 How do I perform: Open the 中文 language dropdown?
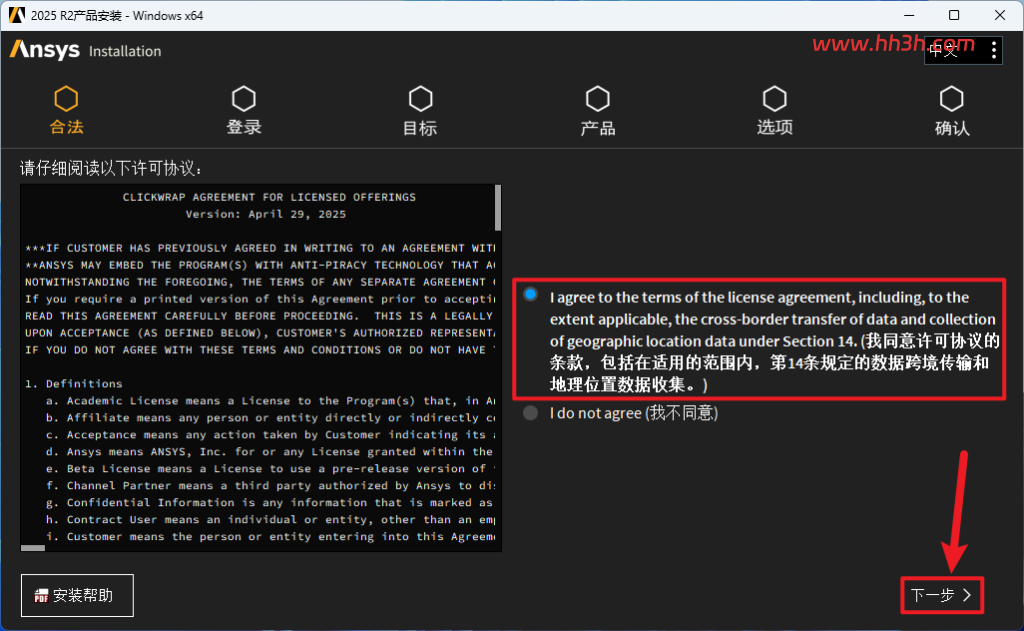(953, 50)
